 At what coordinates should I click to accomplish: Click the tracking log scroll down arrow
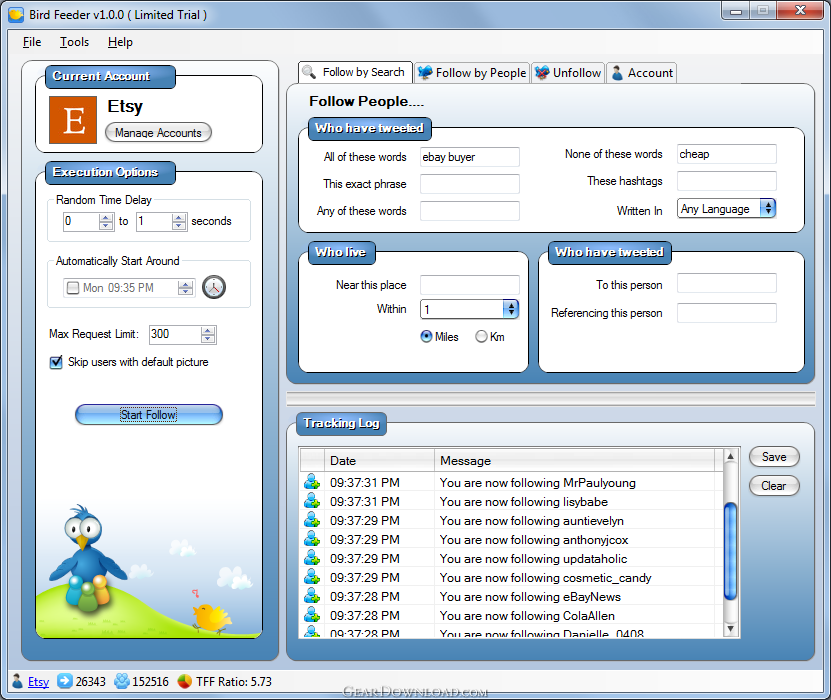(x=730, y=629)
